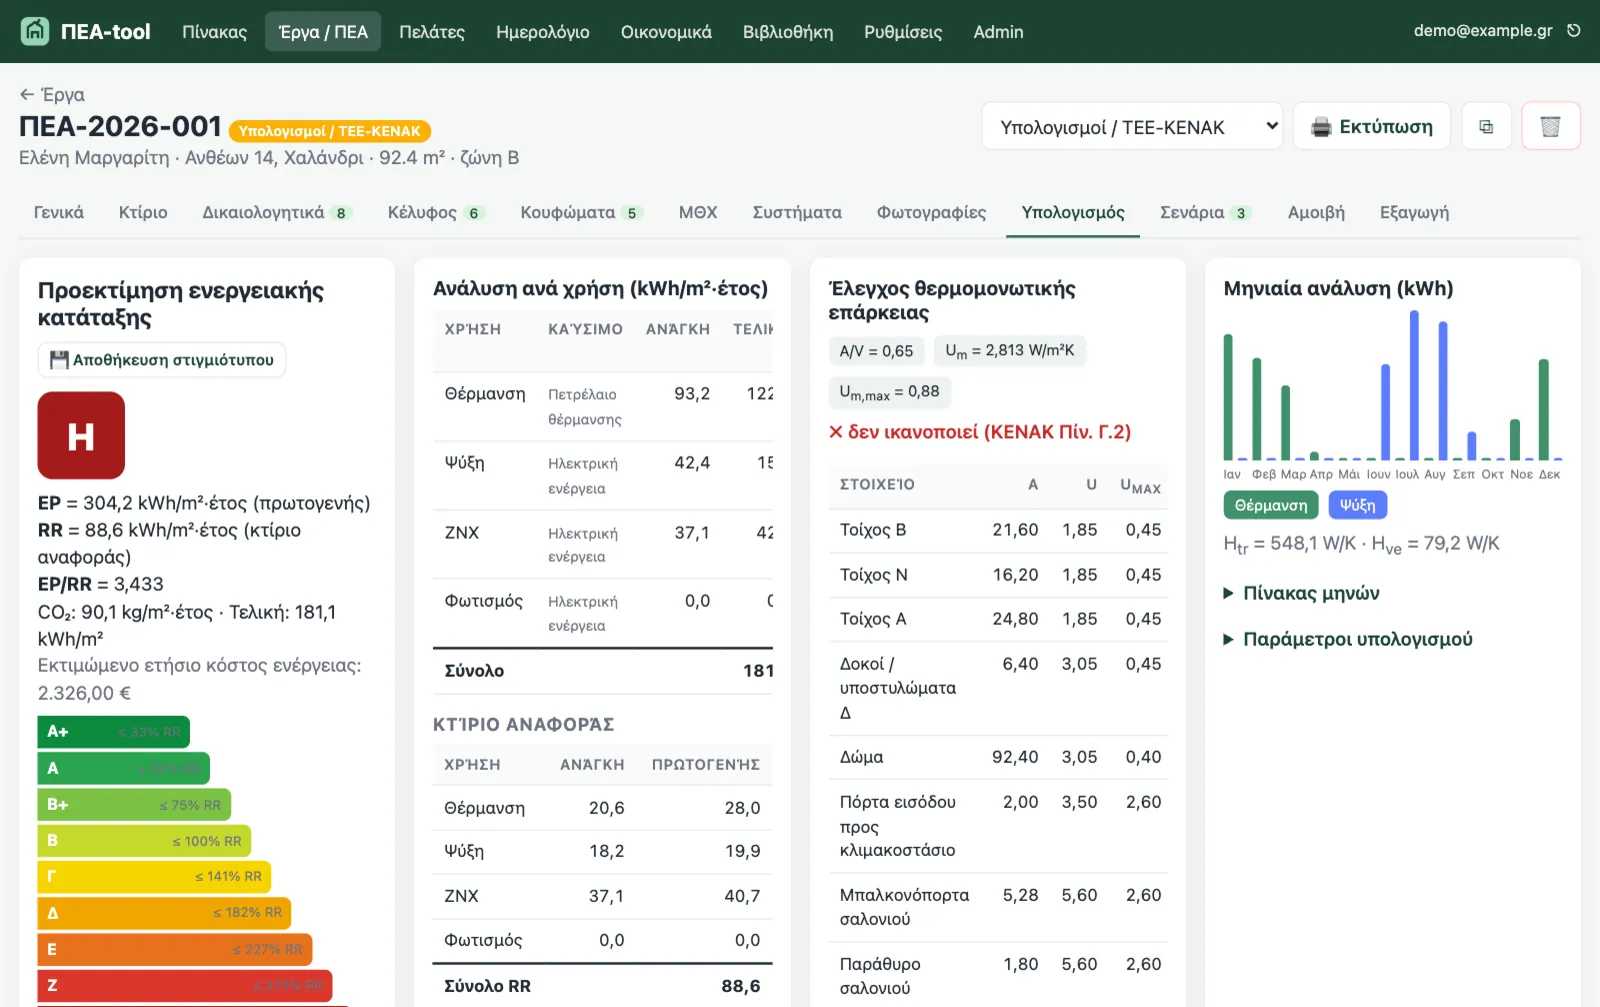Open the Ημερολόγιο menu item
1600x1007 pixels.
point(543,32)
